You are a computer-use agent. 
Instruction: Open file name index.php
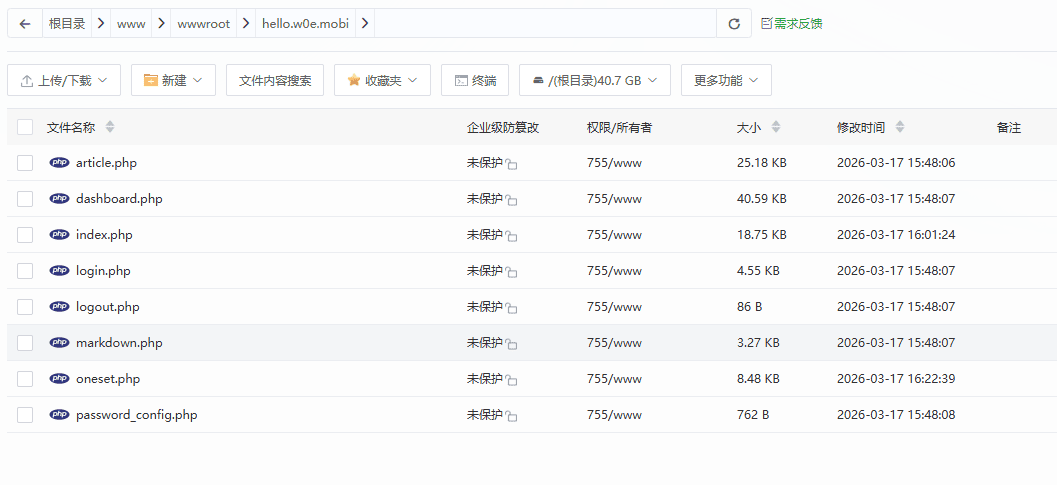(x=104, y=235)
